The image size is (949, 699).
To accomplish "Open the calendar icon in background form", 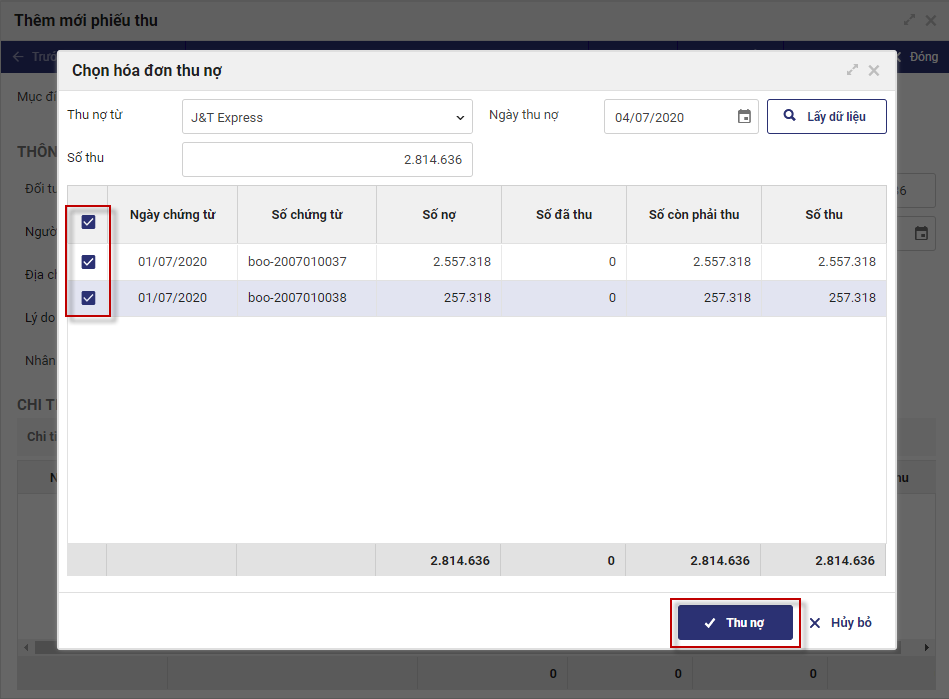I will [x=921, y=234].
